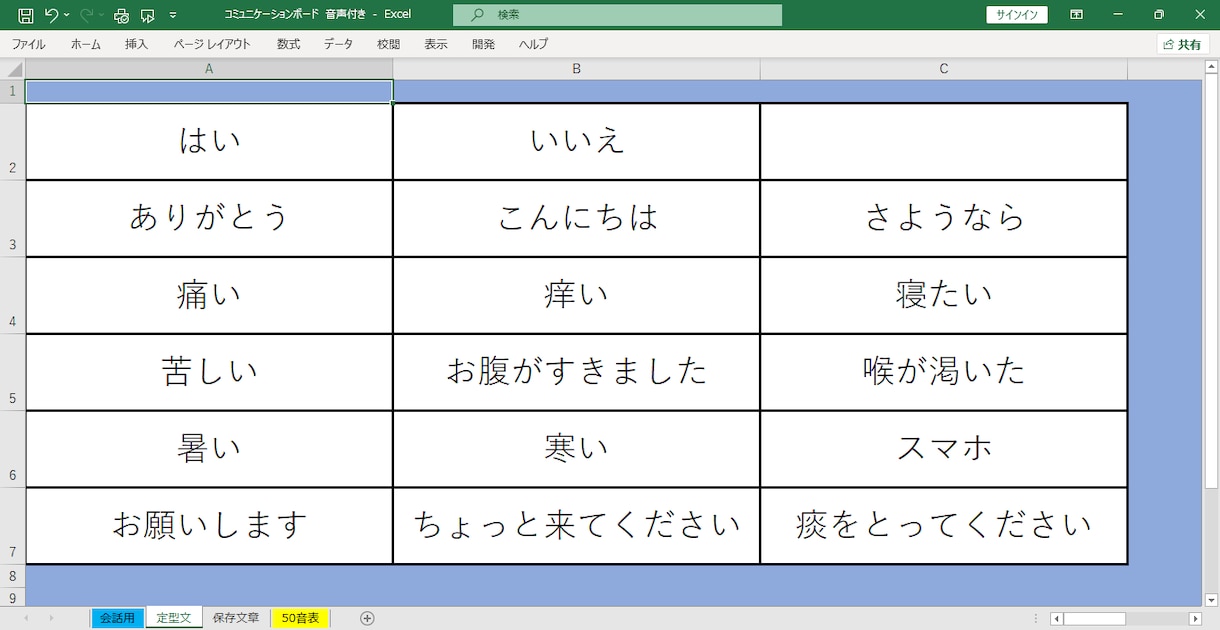Select column A header
This screenshot has width=1220, height=630.
tap(209, 69)
